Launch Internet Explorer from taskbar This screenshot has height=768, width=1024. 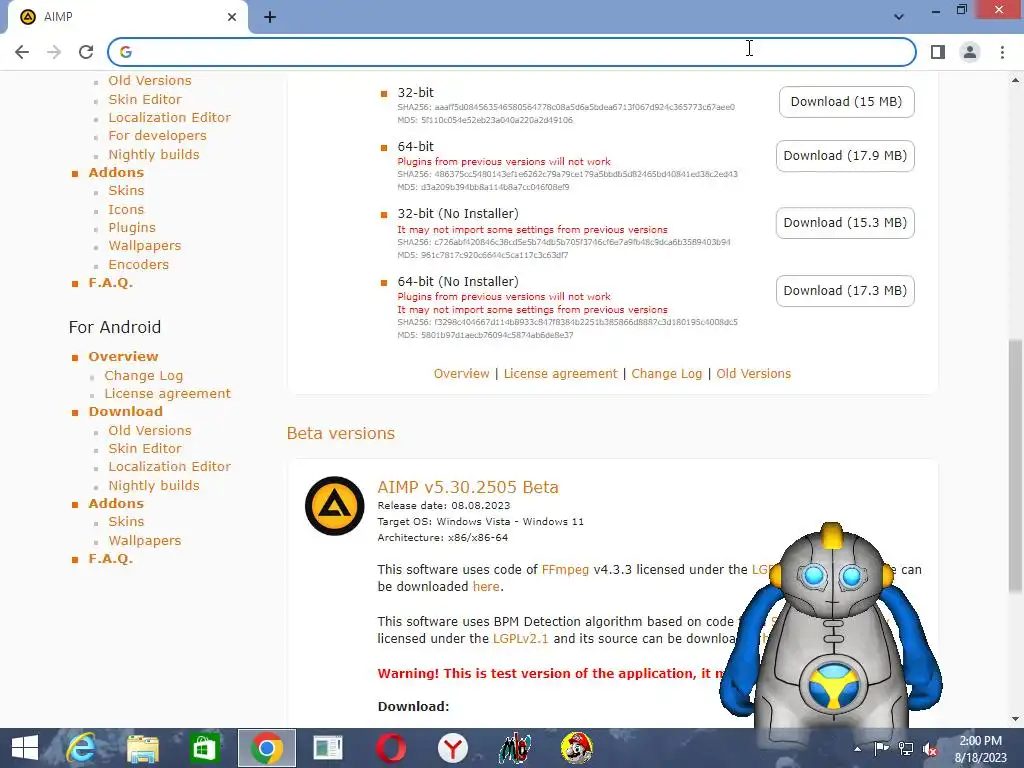click(81, 748)
